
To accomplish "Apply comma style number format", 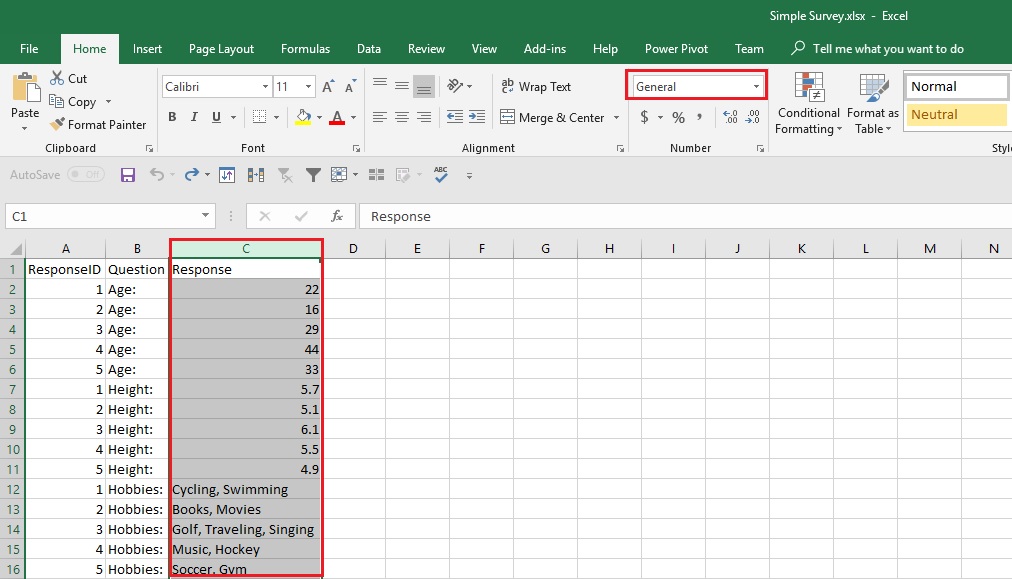I will [x=700, y=117].
